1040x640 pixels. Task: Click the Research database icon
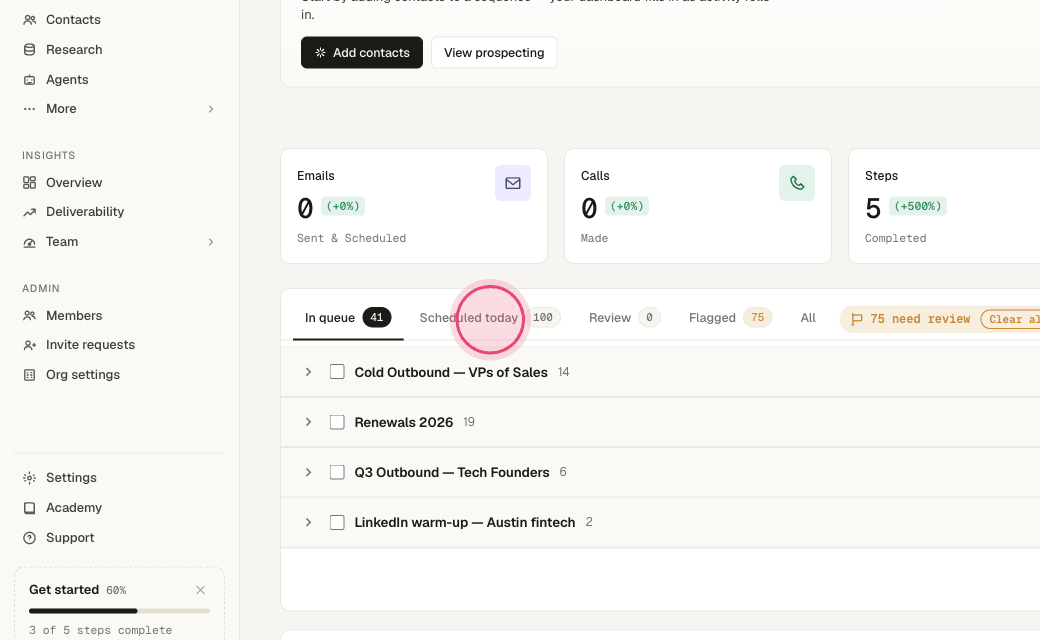(x=29, y=50)
